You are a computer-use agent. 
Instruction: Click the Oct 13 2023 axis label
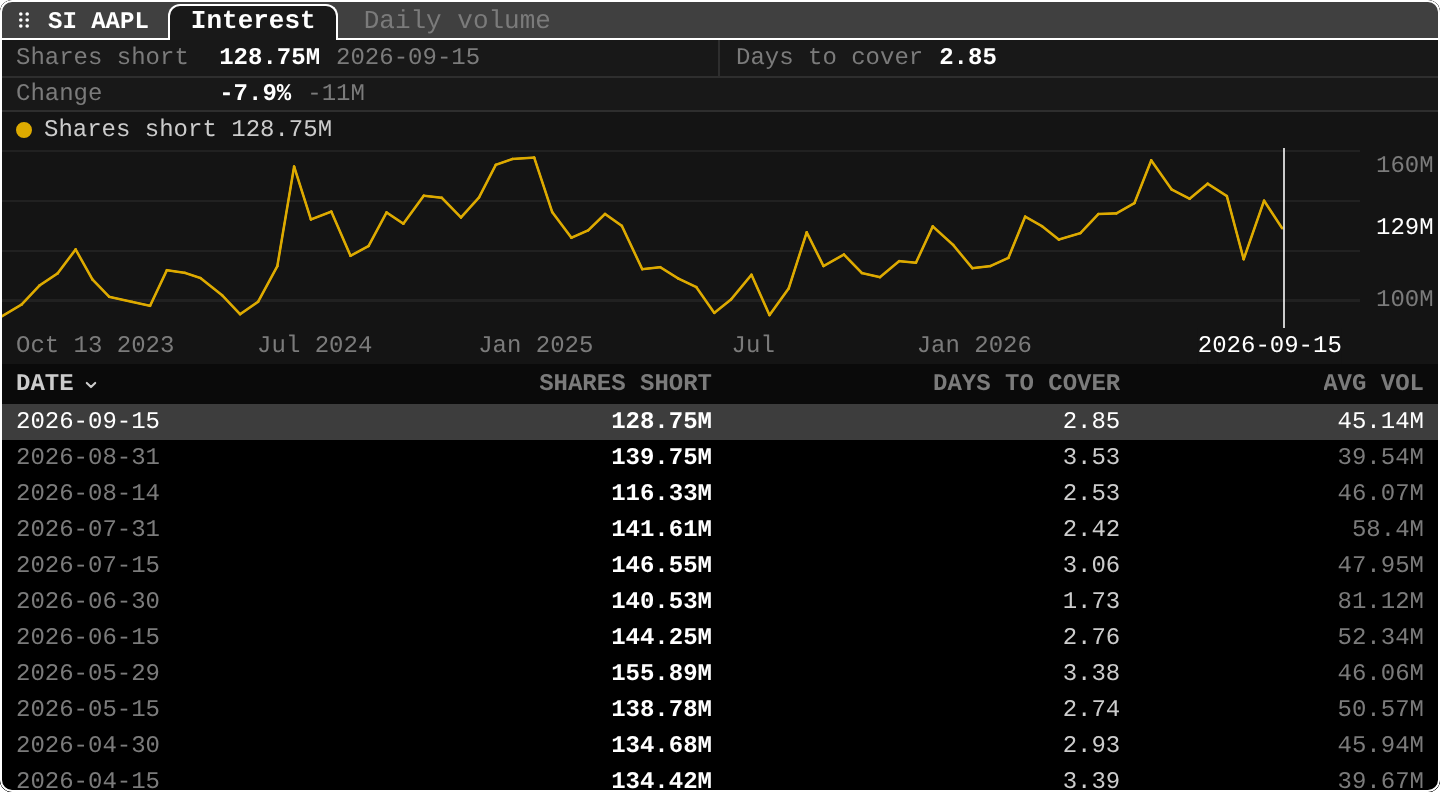click(95, 345)
